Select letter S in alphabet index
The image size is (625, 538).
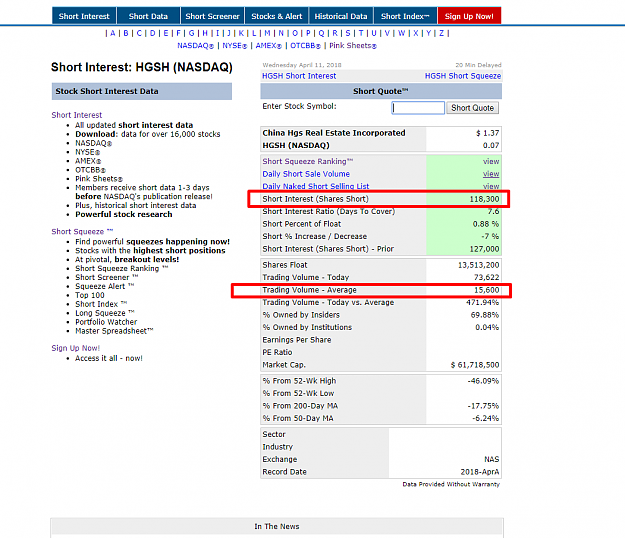[x=348, y=33]
